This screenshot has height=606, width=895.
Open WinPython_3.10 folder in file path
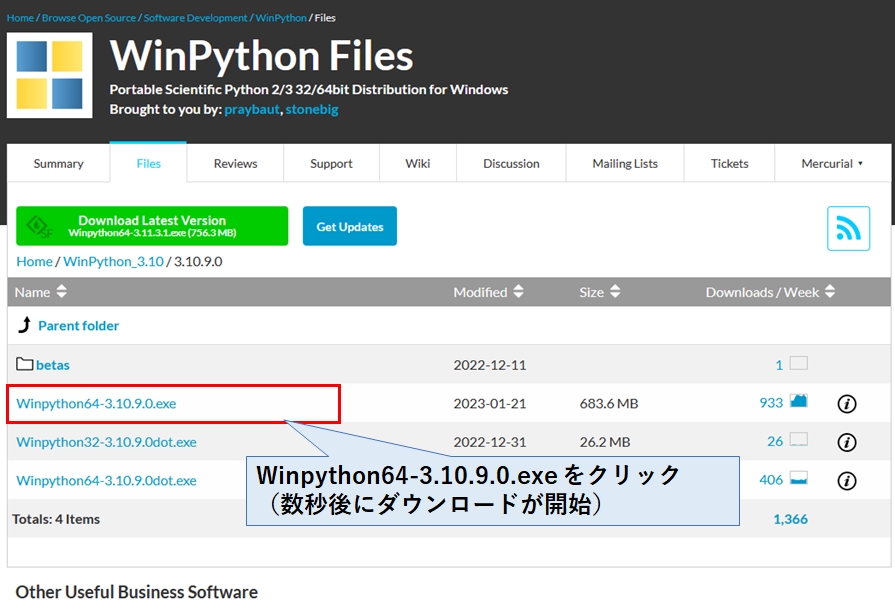coord(113,261)
